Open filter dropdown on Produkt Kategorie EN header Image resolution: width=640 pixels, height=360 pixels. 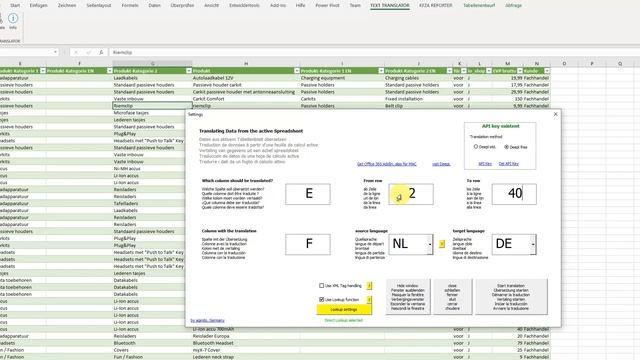tap(109, 71)
